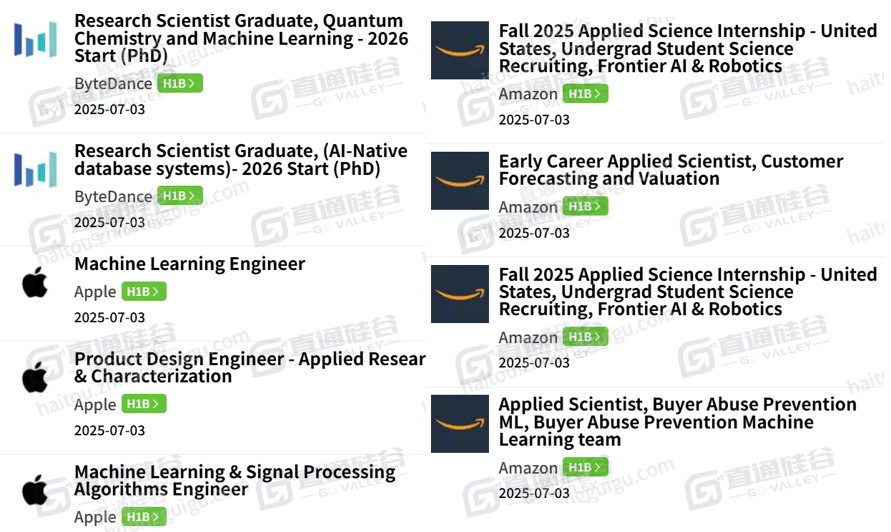Click Apple logo next to Machine Learning Engineer

point(35,282)
